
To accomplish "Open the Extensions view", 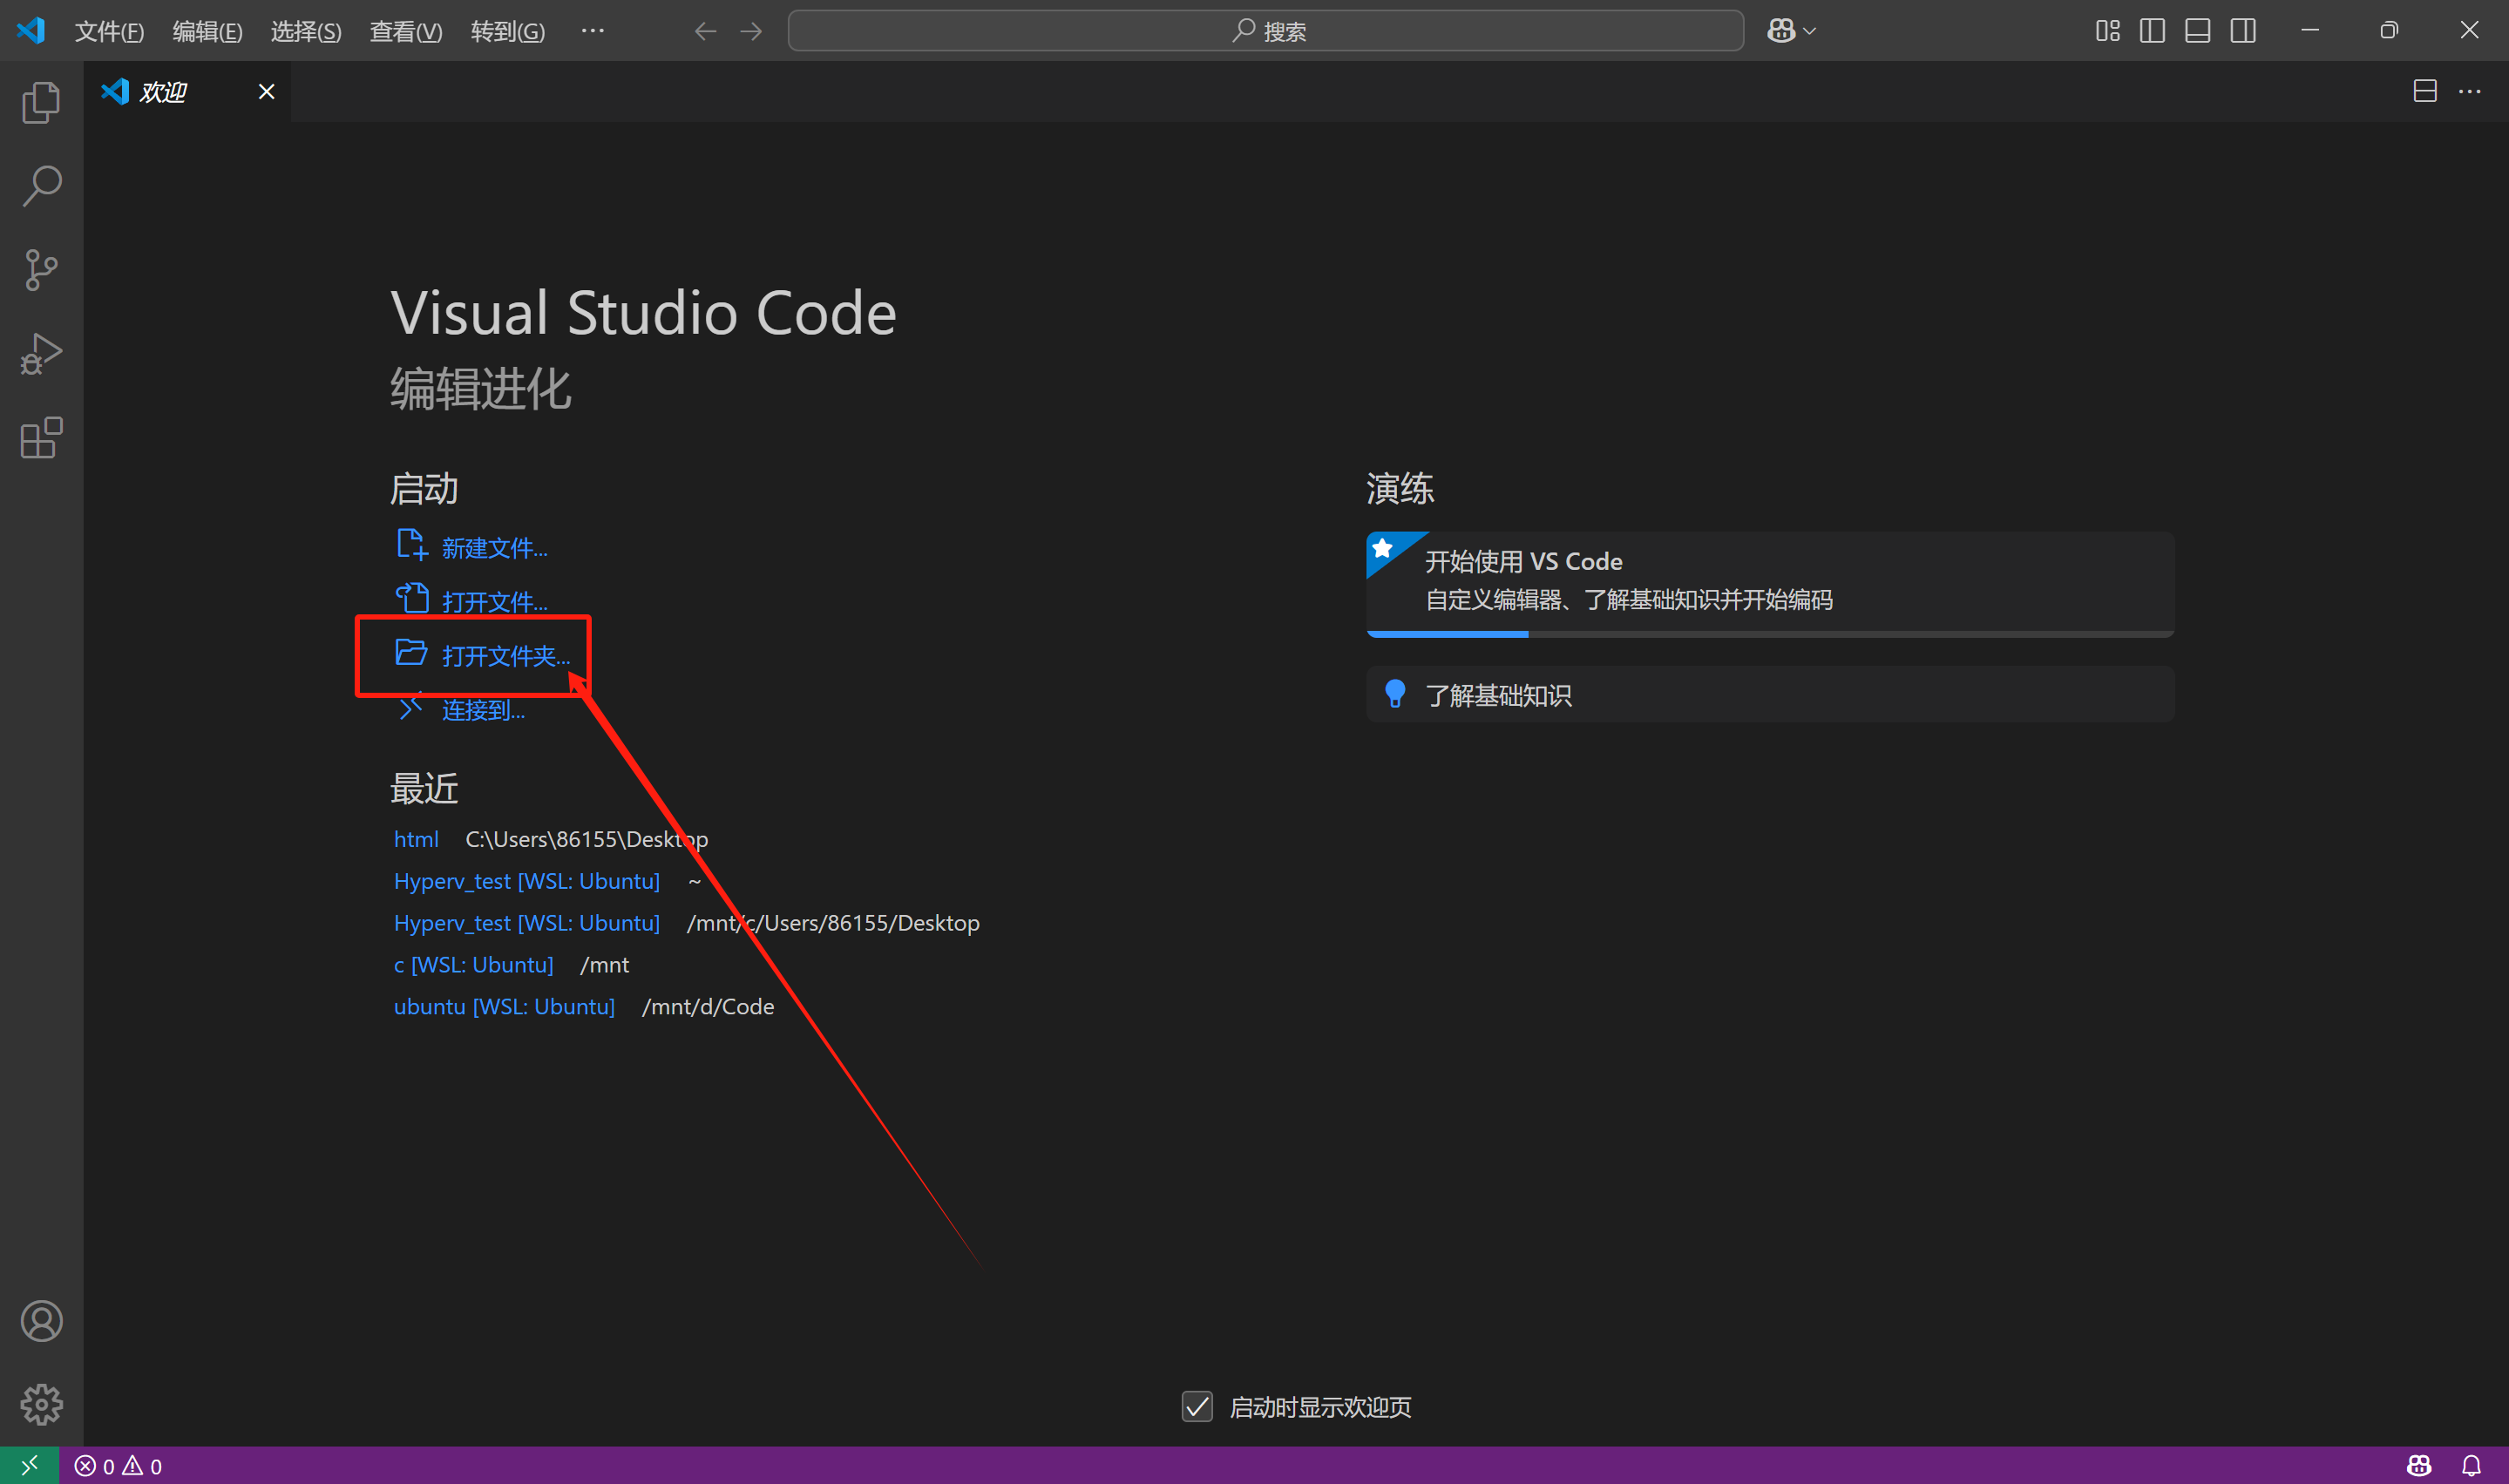I will pyautogui.click(x=41, y=438).
